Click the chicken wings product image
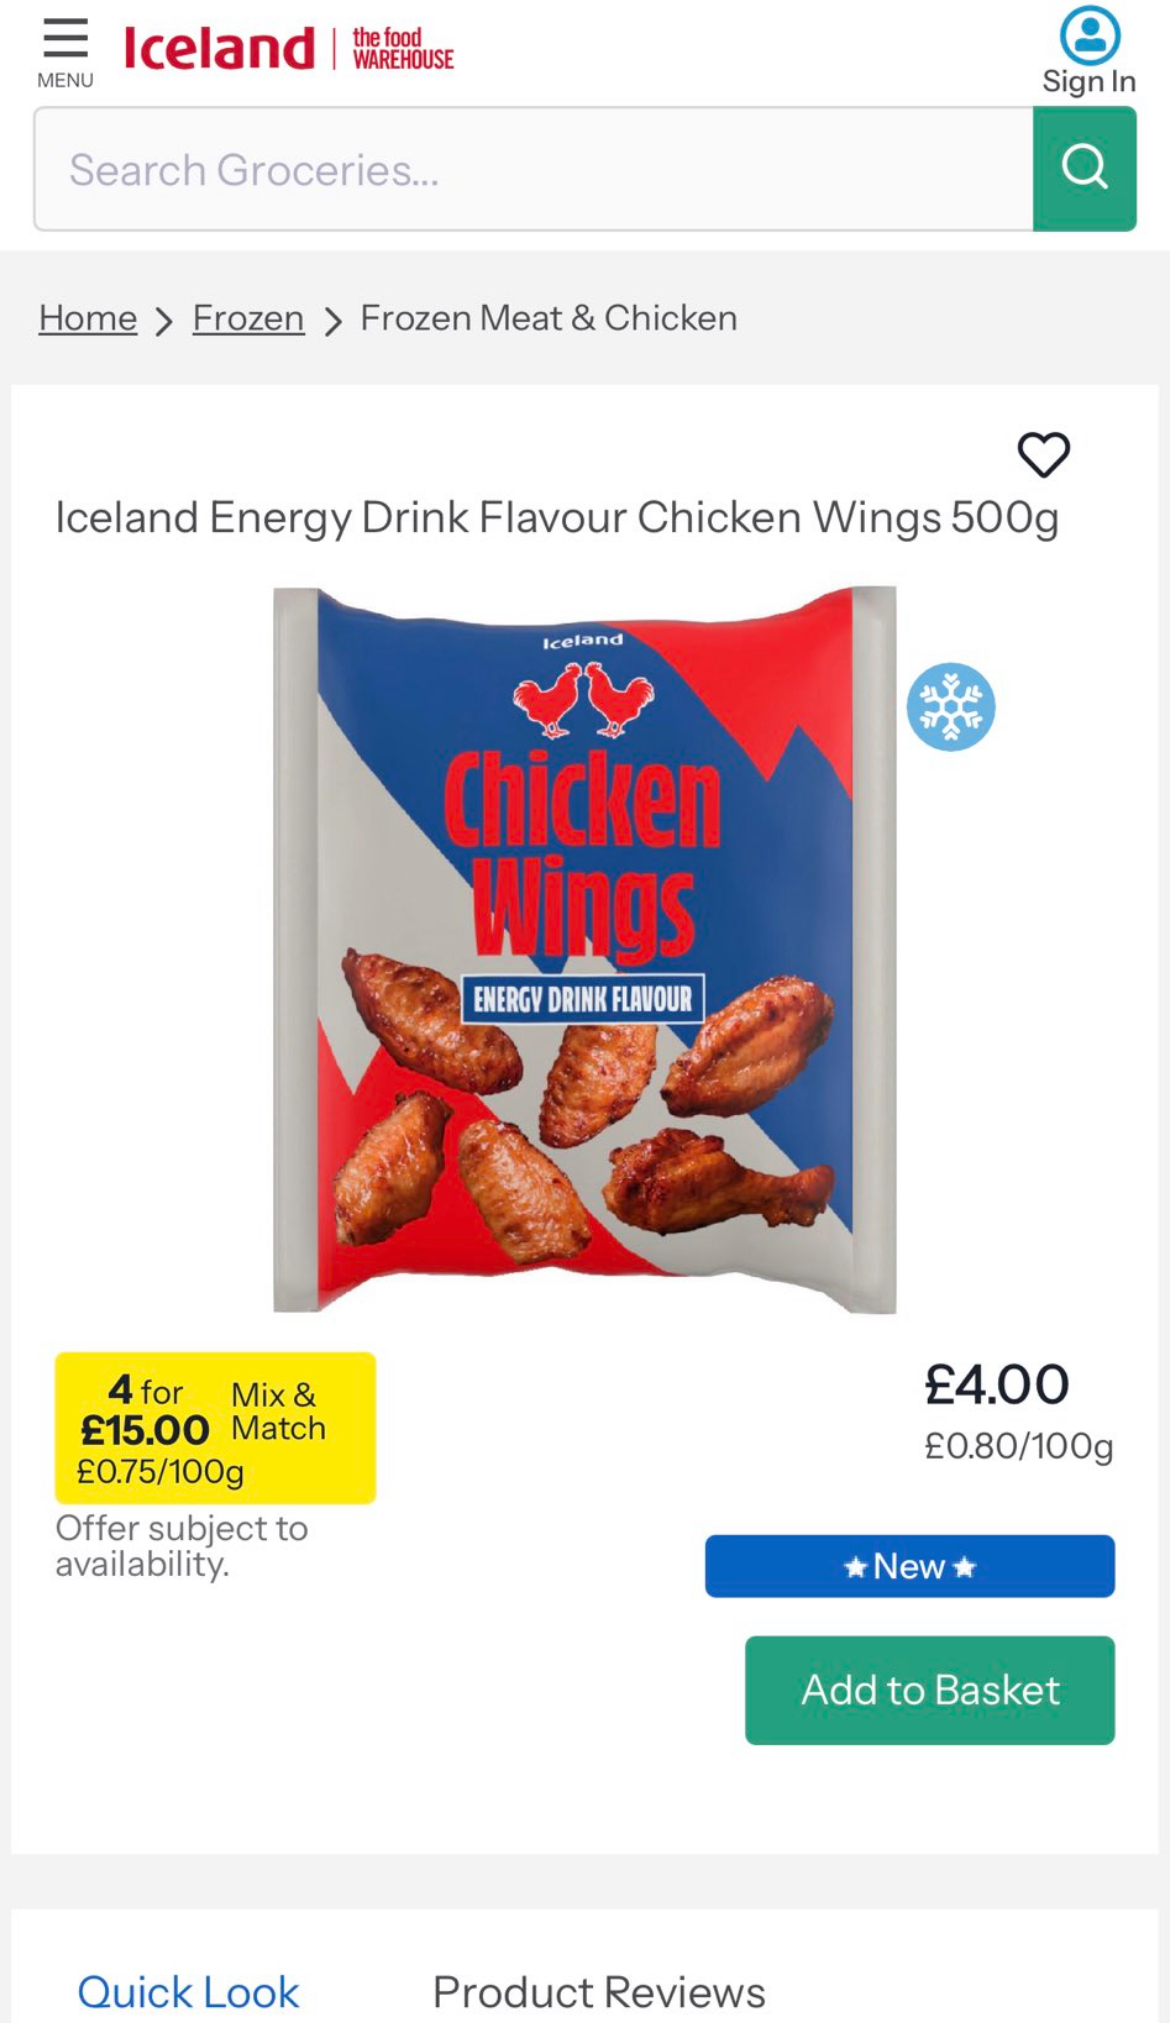This screenshot has width=1170, height=2023. pos(585,949)
